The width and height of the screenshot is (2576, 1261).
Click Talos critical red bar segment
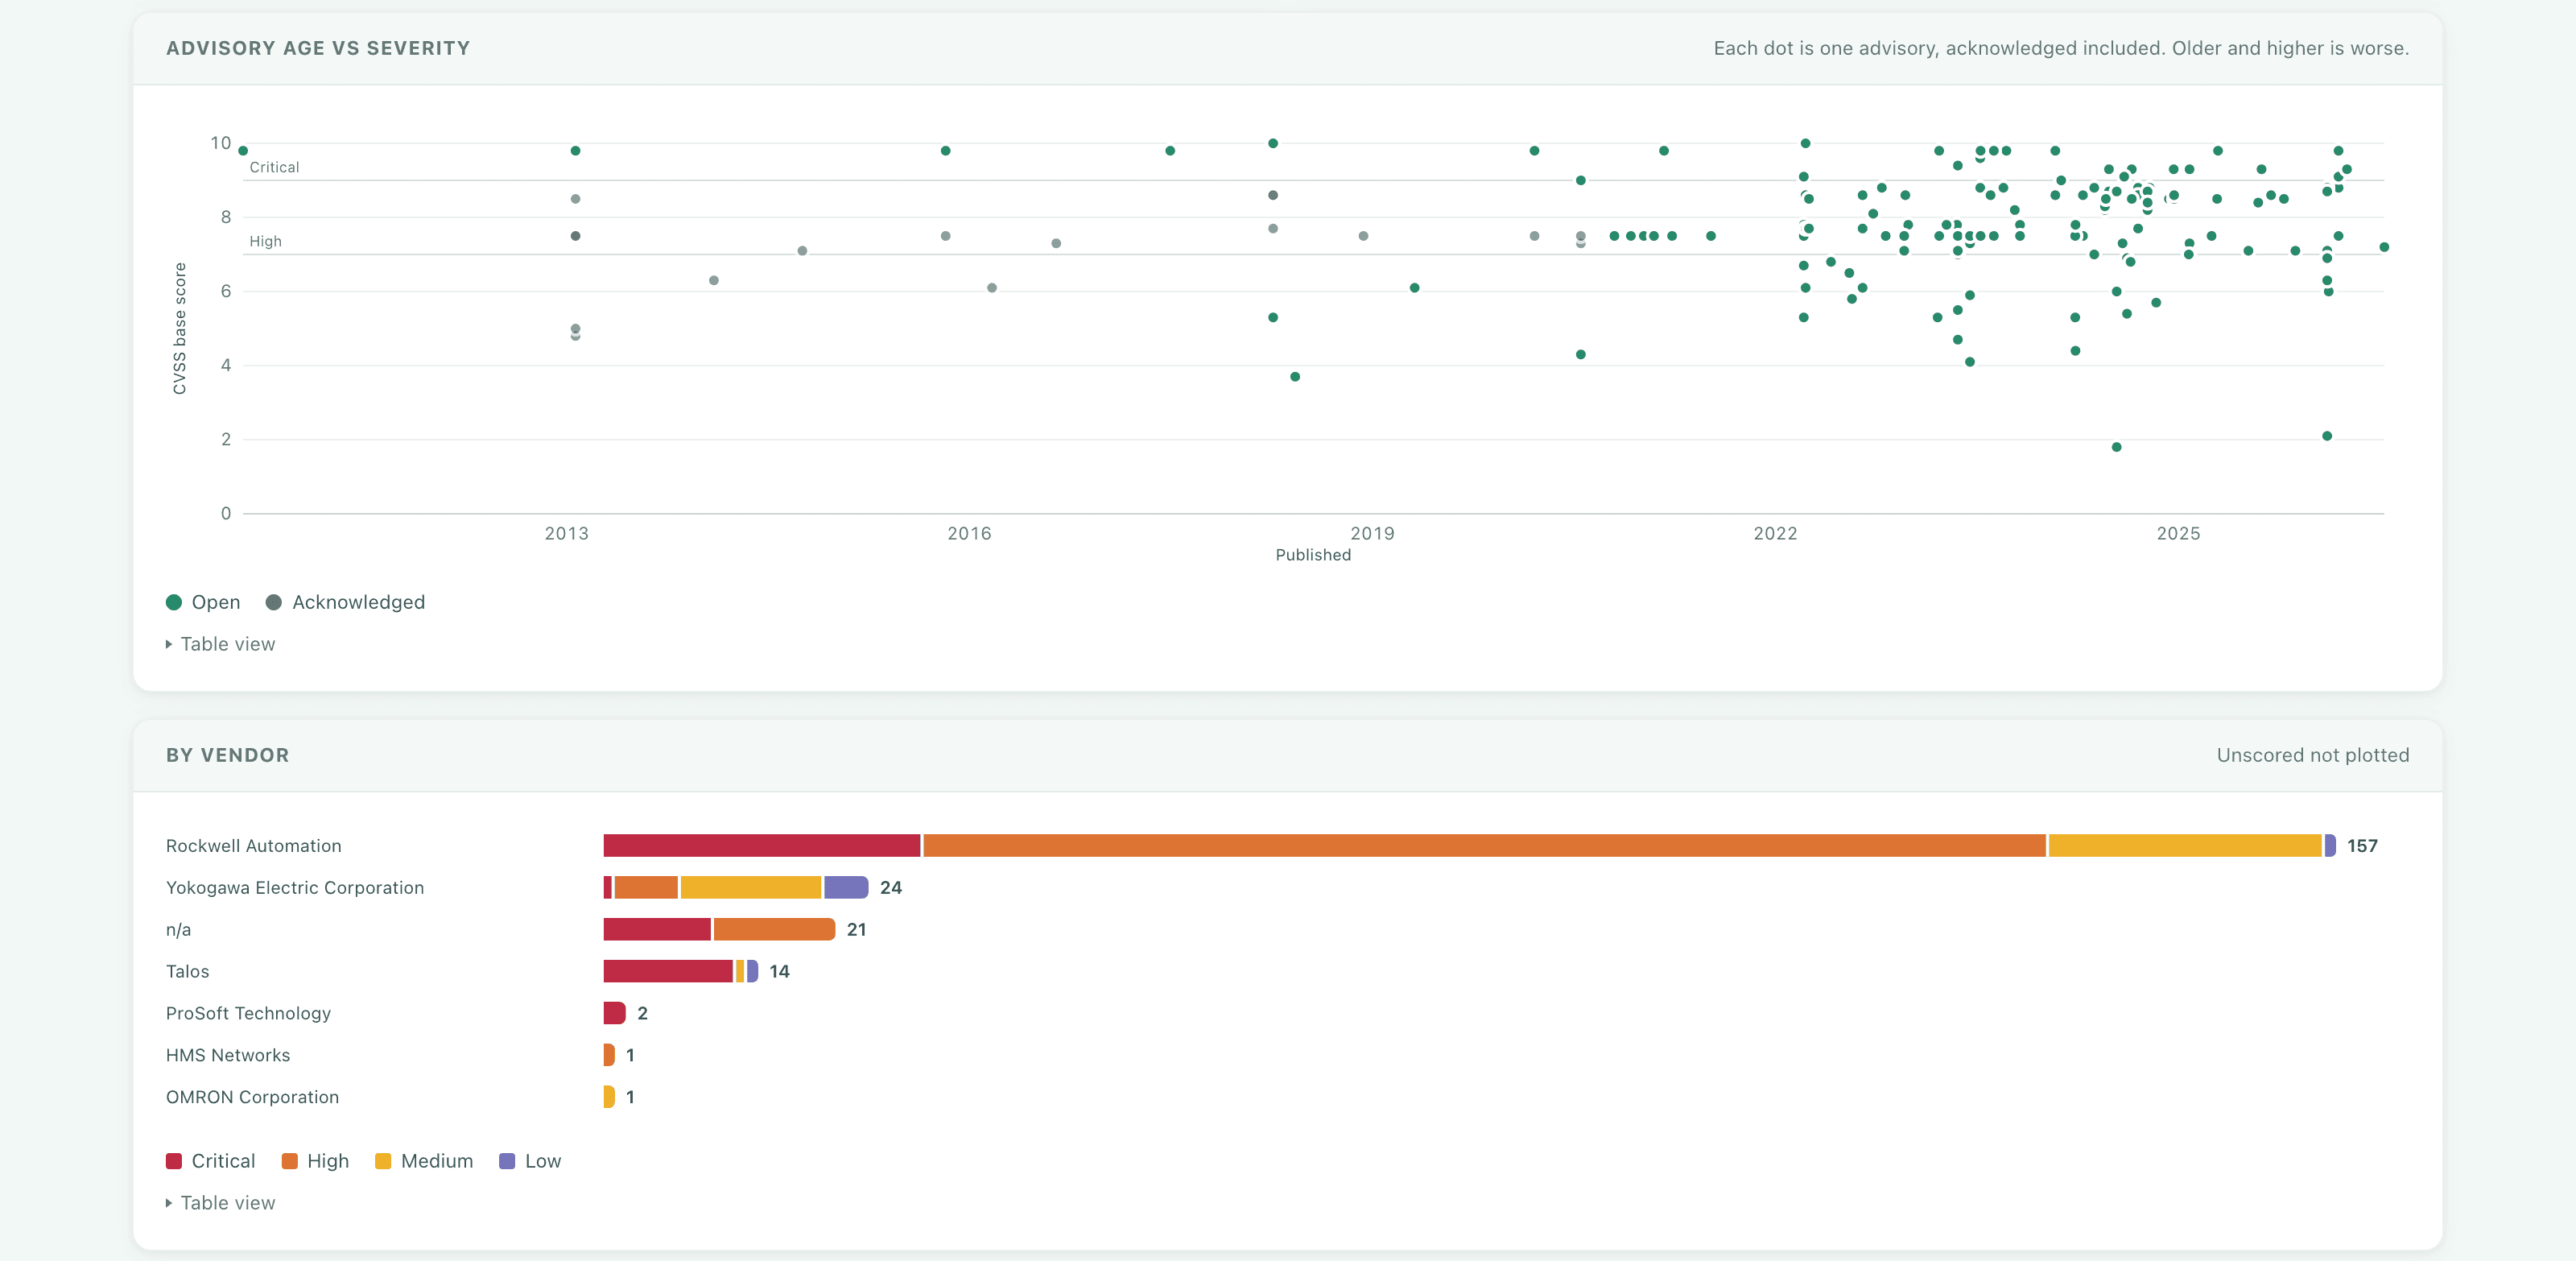click(668, 972)
